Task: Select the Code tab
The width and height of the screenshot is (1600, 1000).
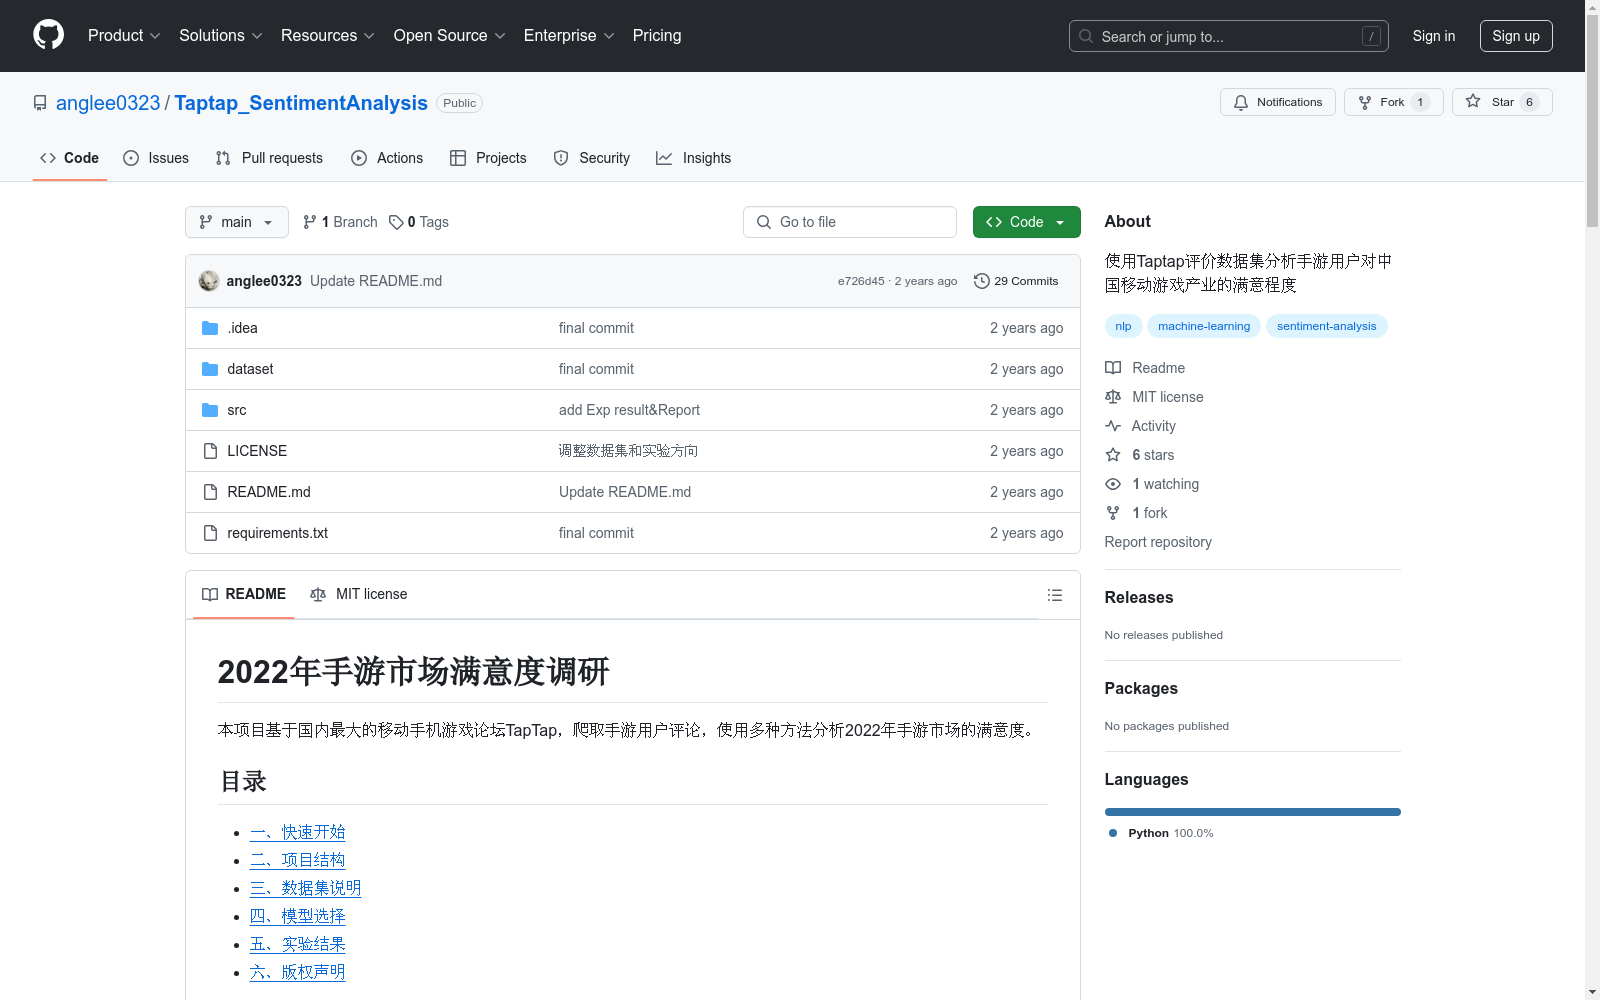Action: 70,158
